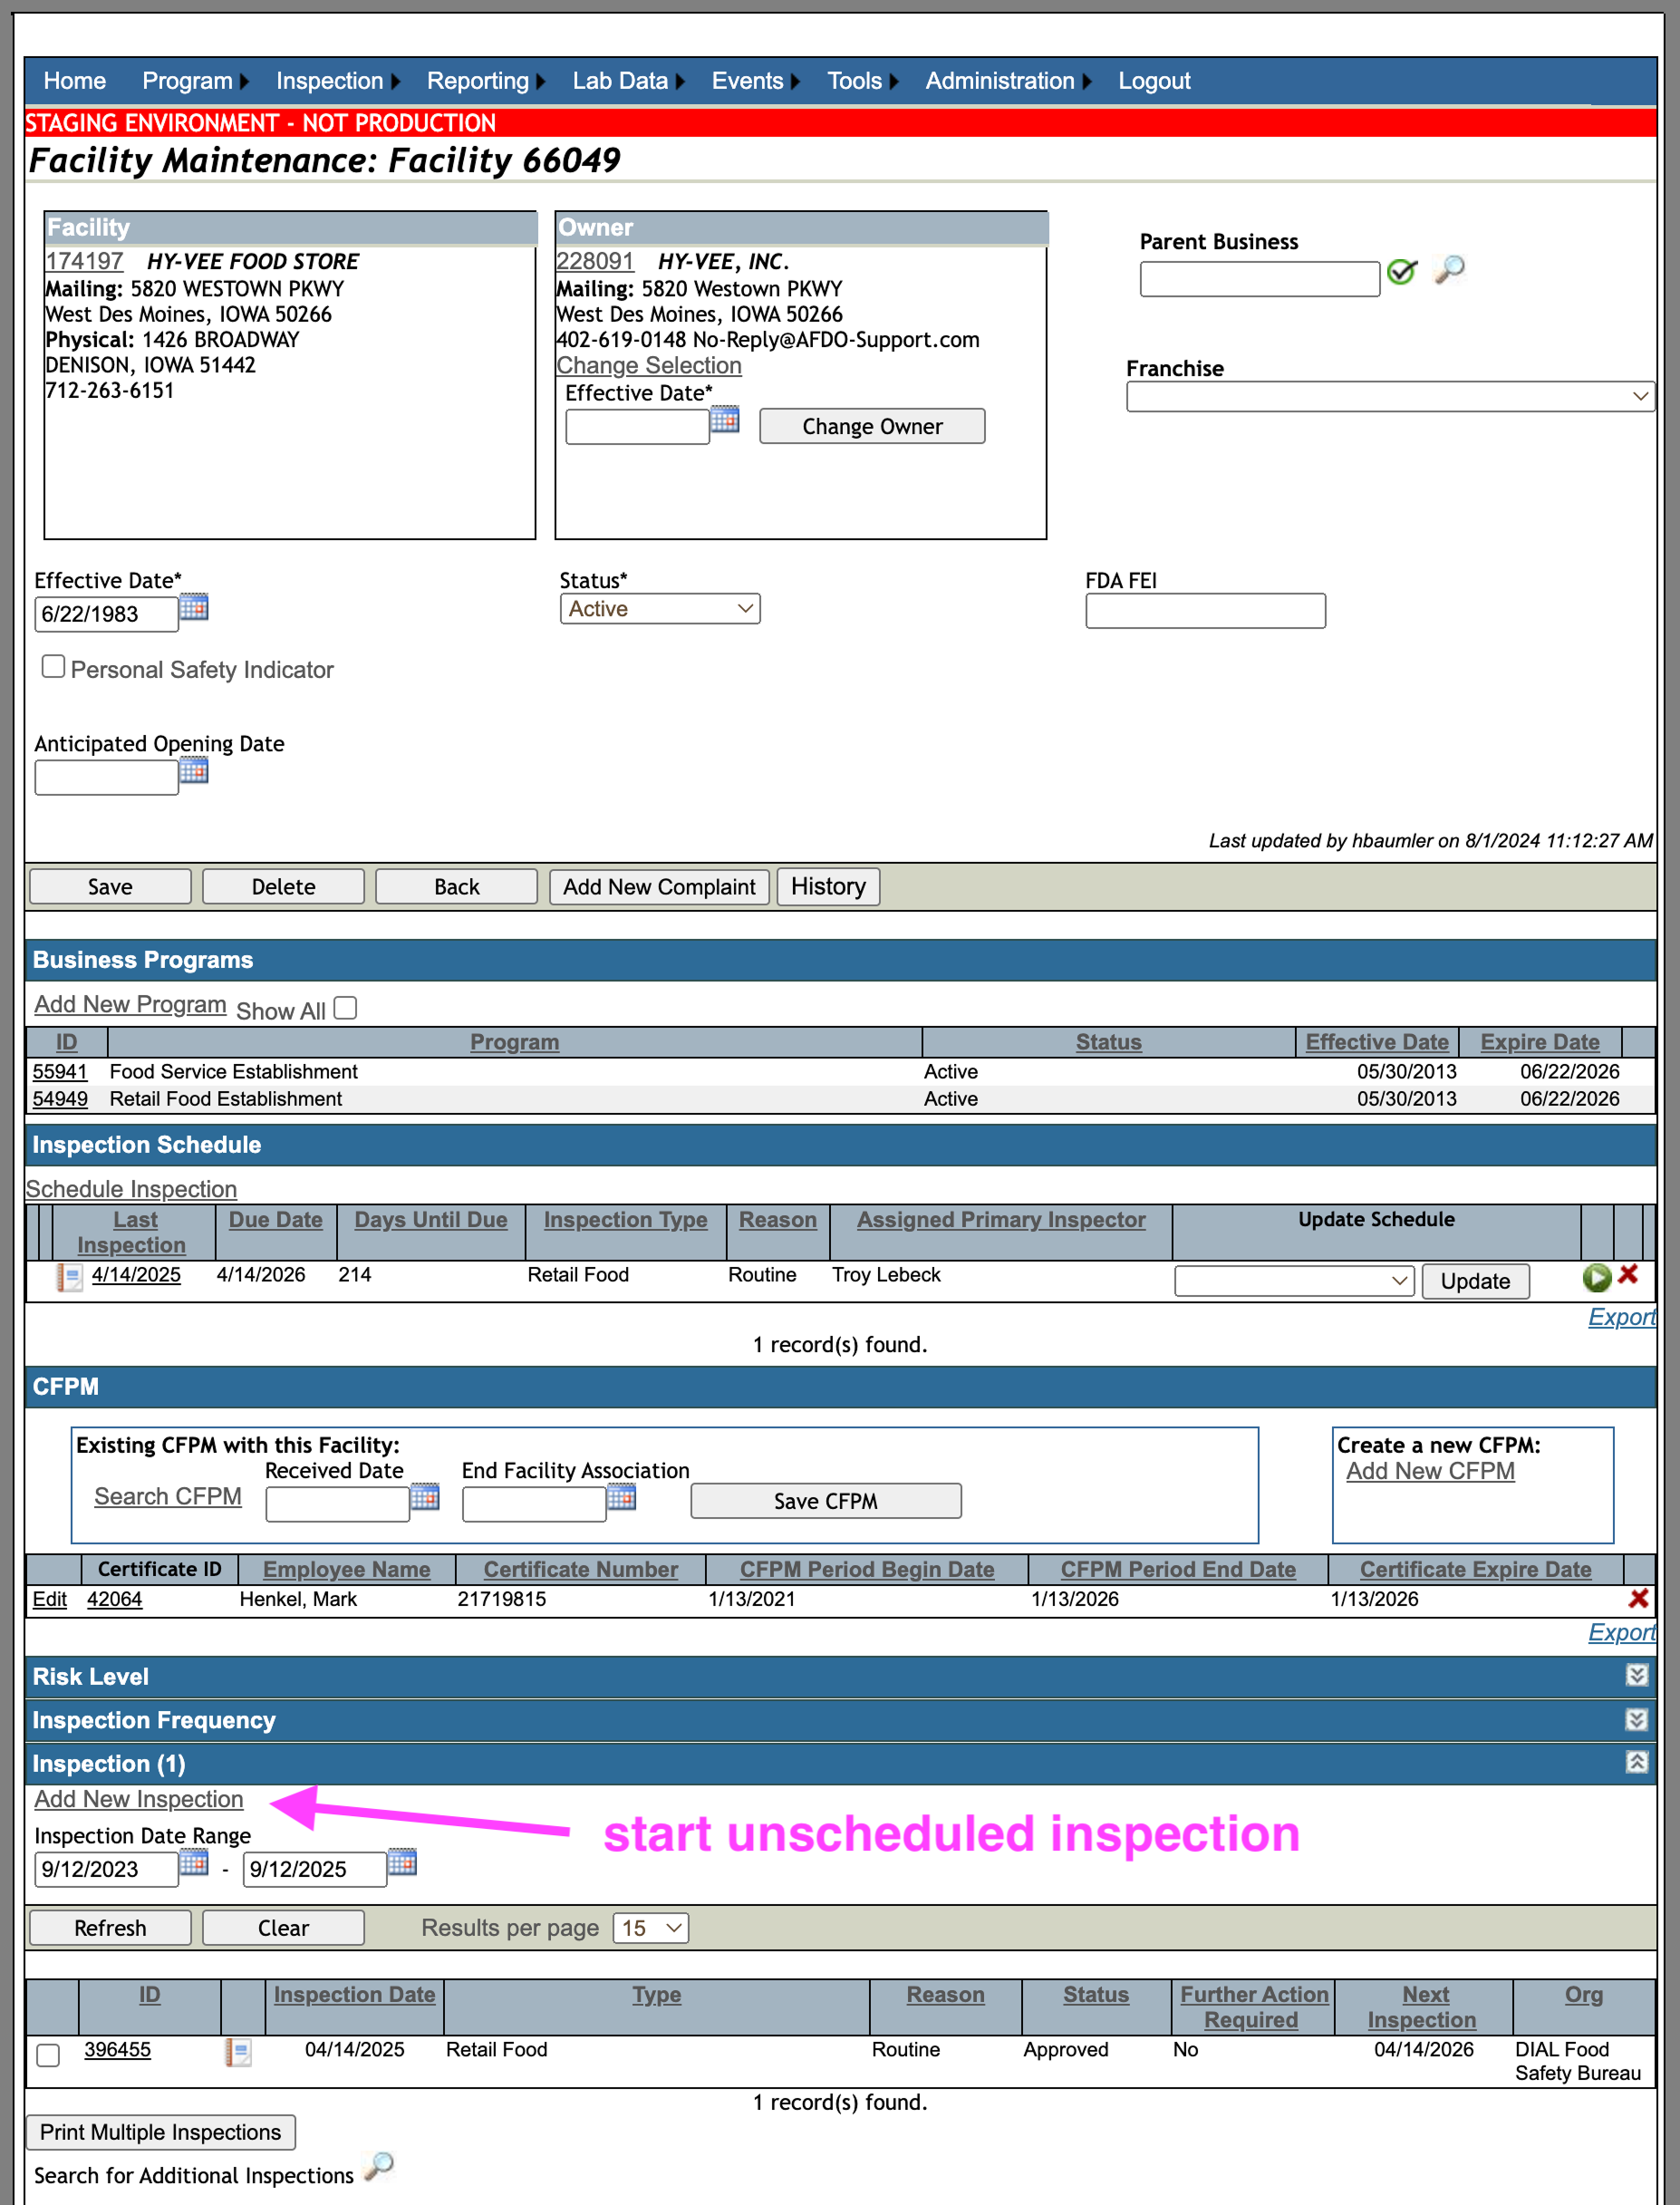
Task: Select checkbox for inspection 396455
Action: pyautogui.click(x=48, y=2055)
